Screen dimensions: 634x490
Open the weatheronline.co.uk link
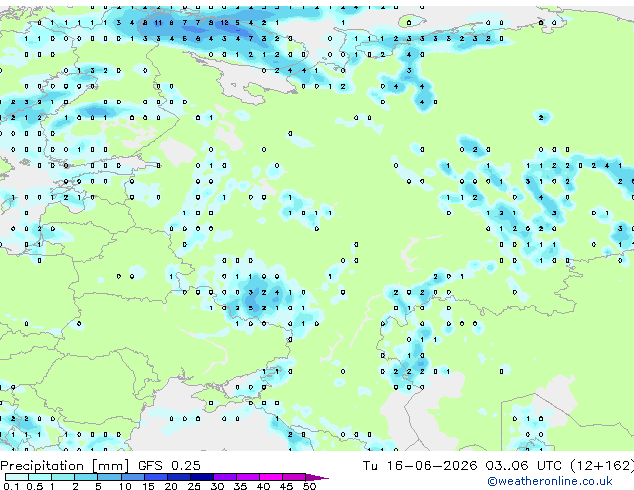550,481
